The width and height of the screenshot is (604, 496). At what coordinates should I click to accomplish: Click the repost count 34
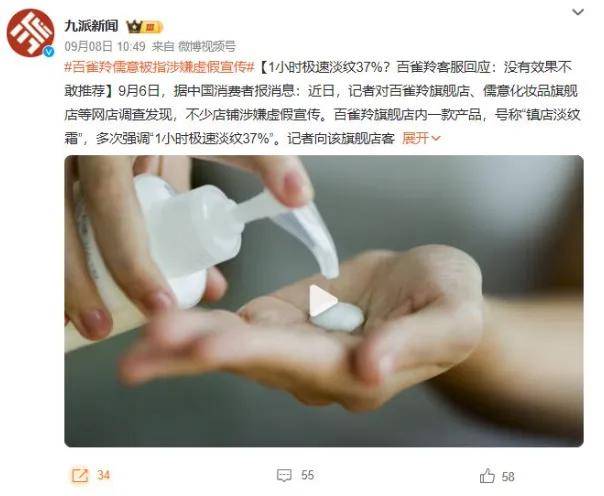(103, 475)
